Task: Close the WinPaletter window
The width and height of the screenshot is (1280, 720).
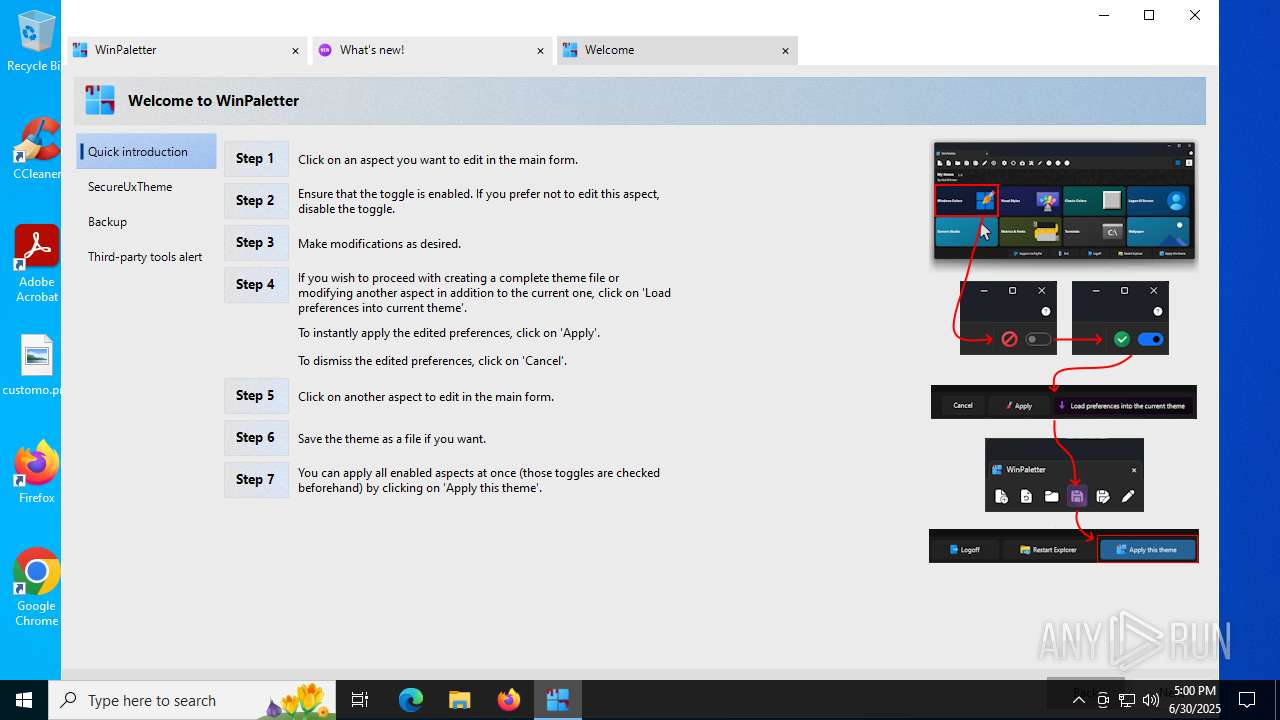Action: [x=1195, y=15]
